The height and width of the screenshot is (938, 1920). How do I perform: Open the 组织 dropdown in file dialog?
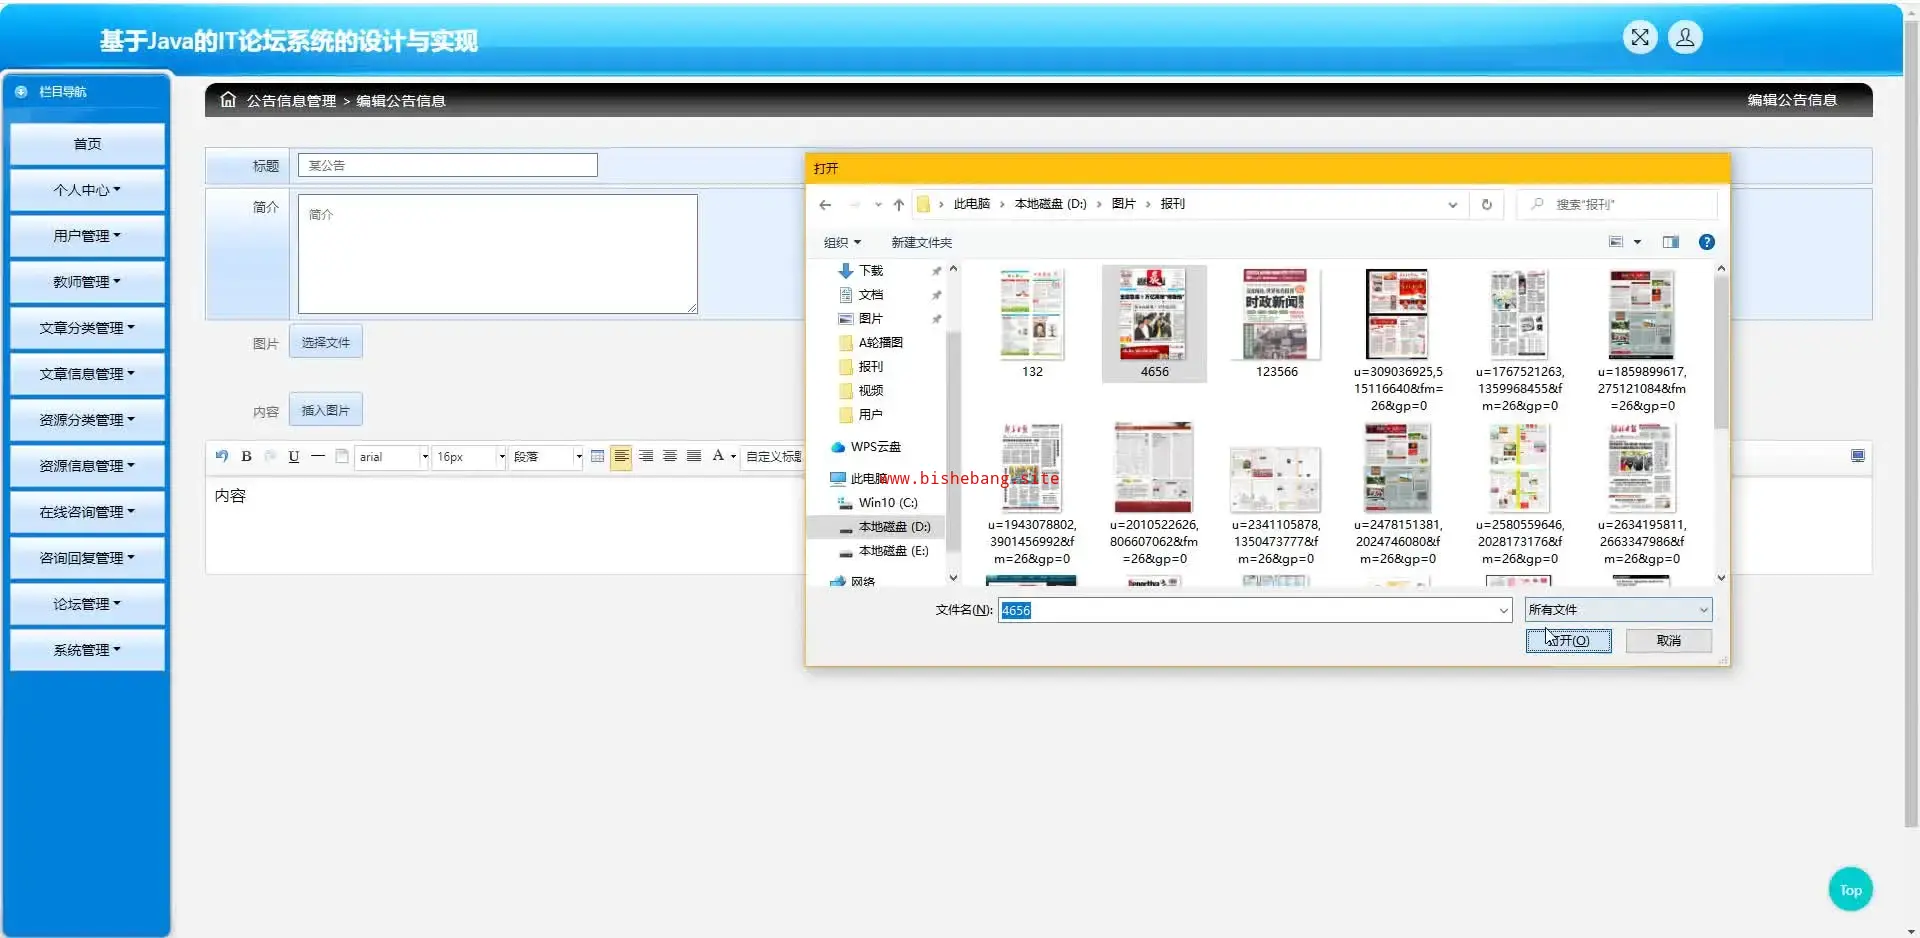[x=842, y=243]
